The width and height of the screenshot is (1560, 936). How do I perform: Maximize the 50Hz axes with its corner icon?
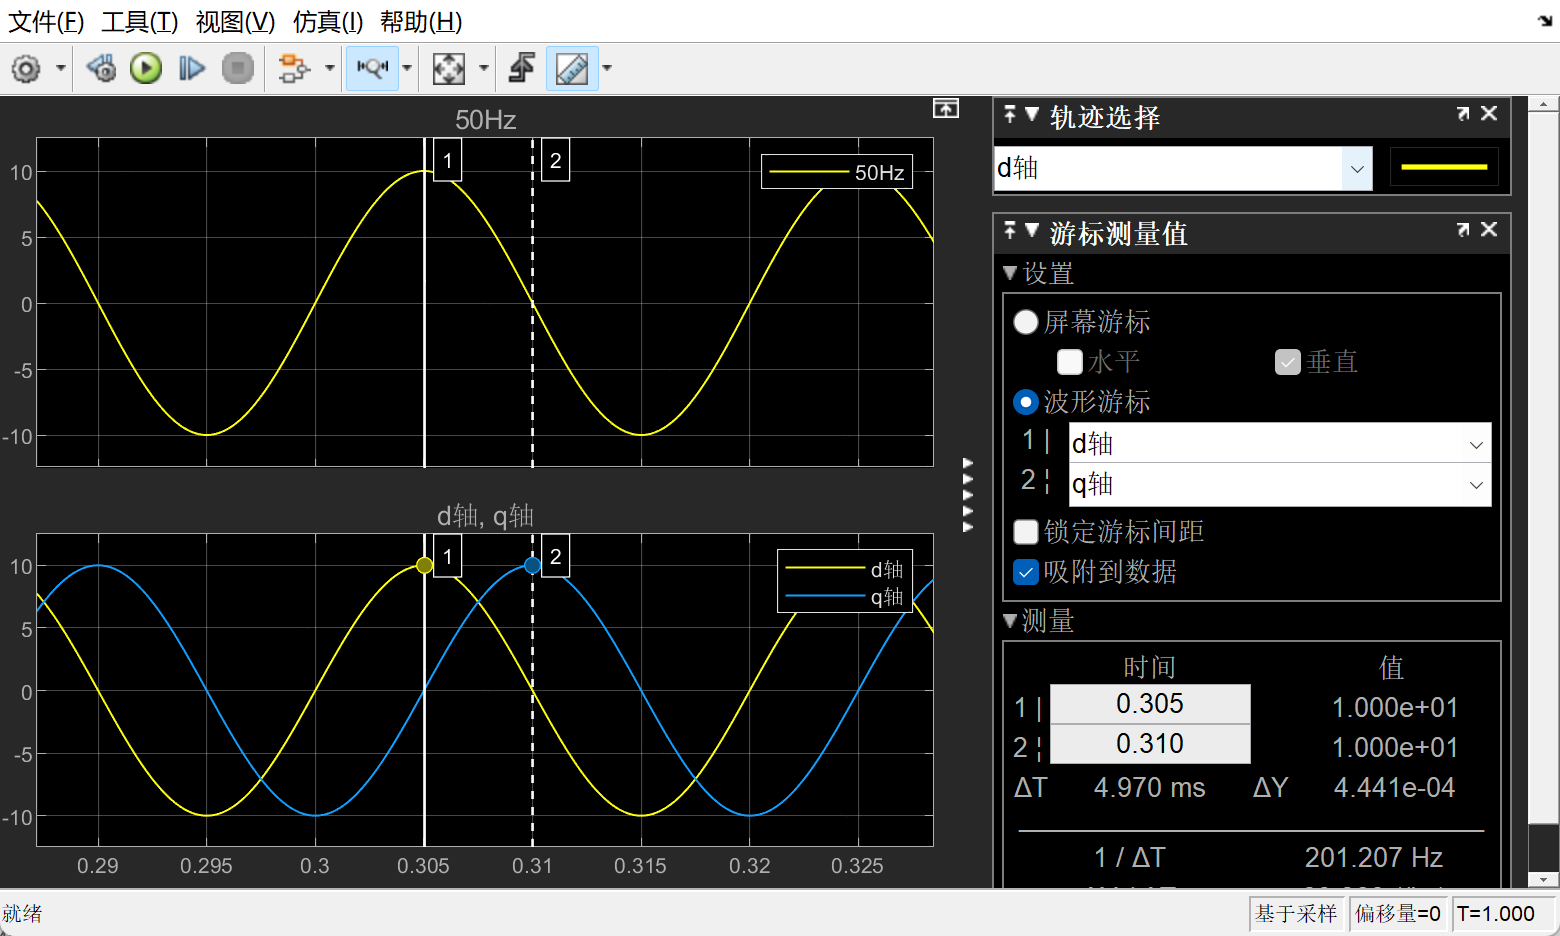click(x=946, y=108)
